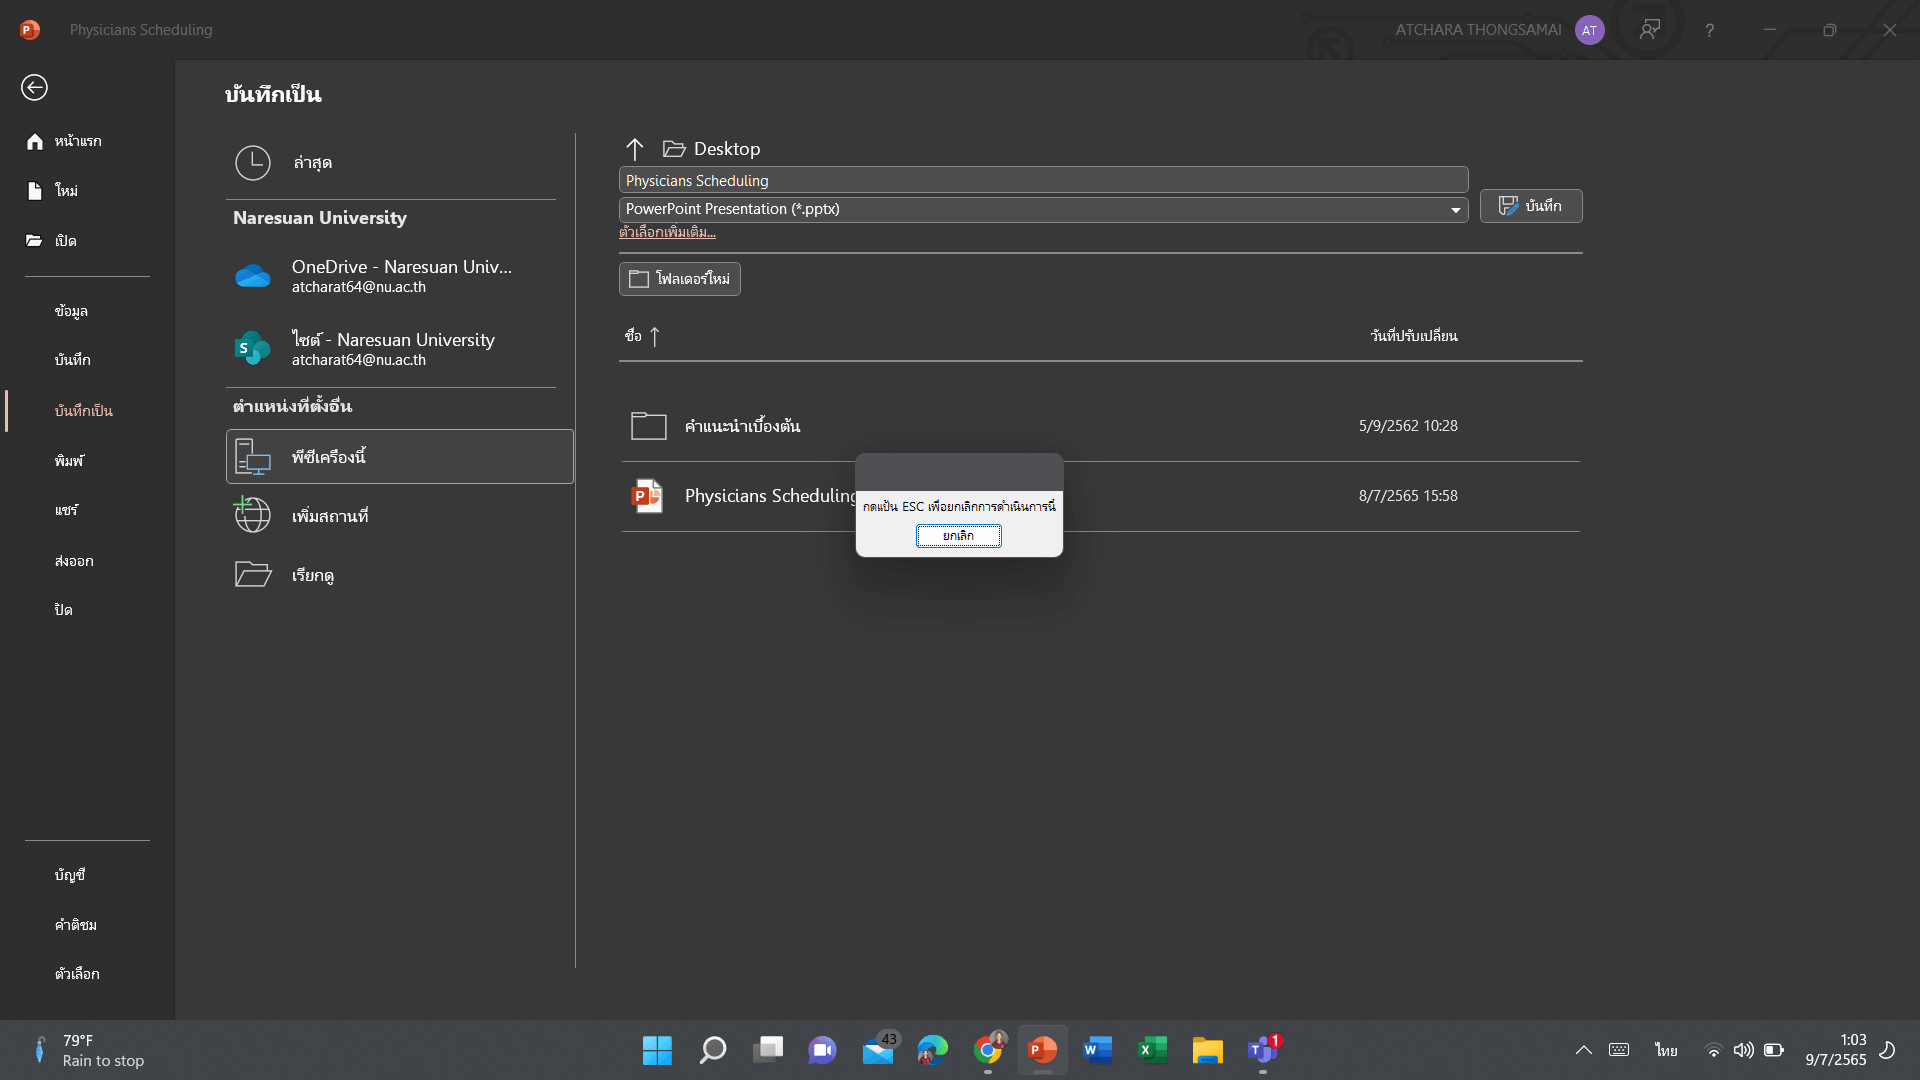
Task: Click เรียกดู browse folder option
Action: 312,575
